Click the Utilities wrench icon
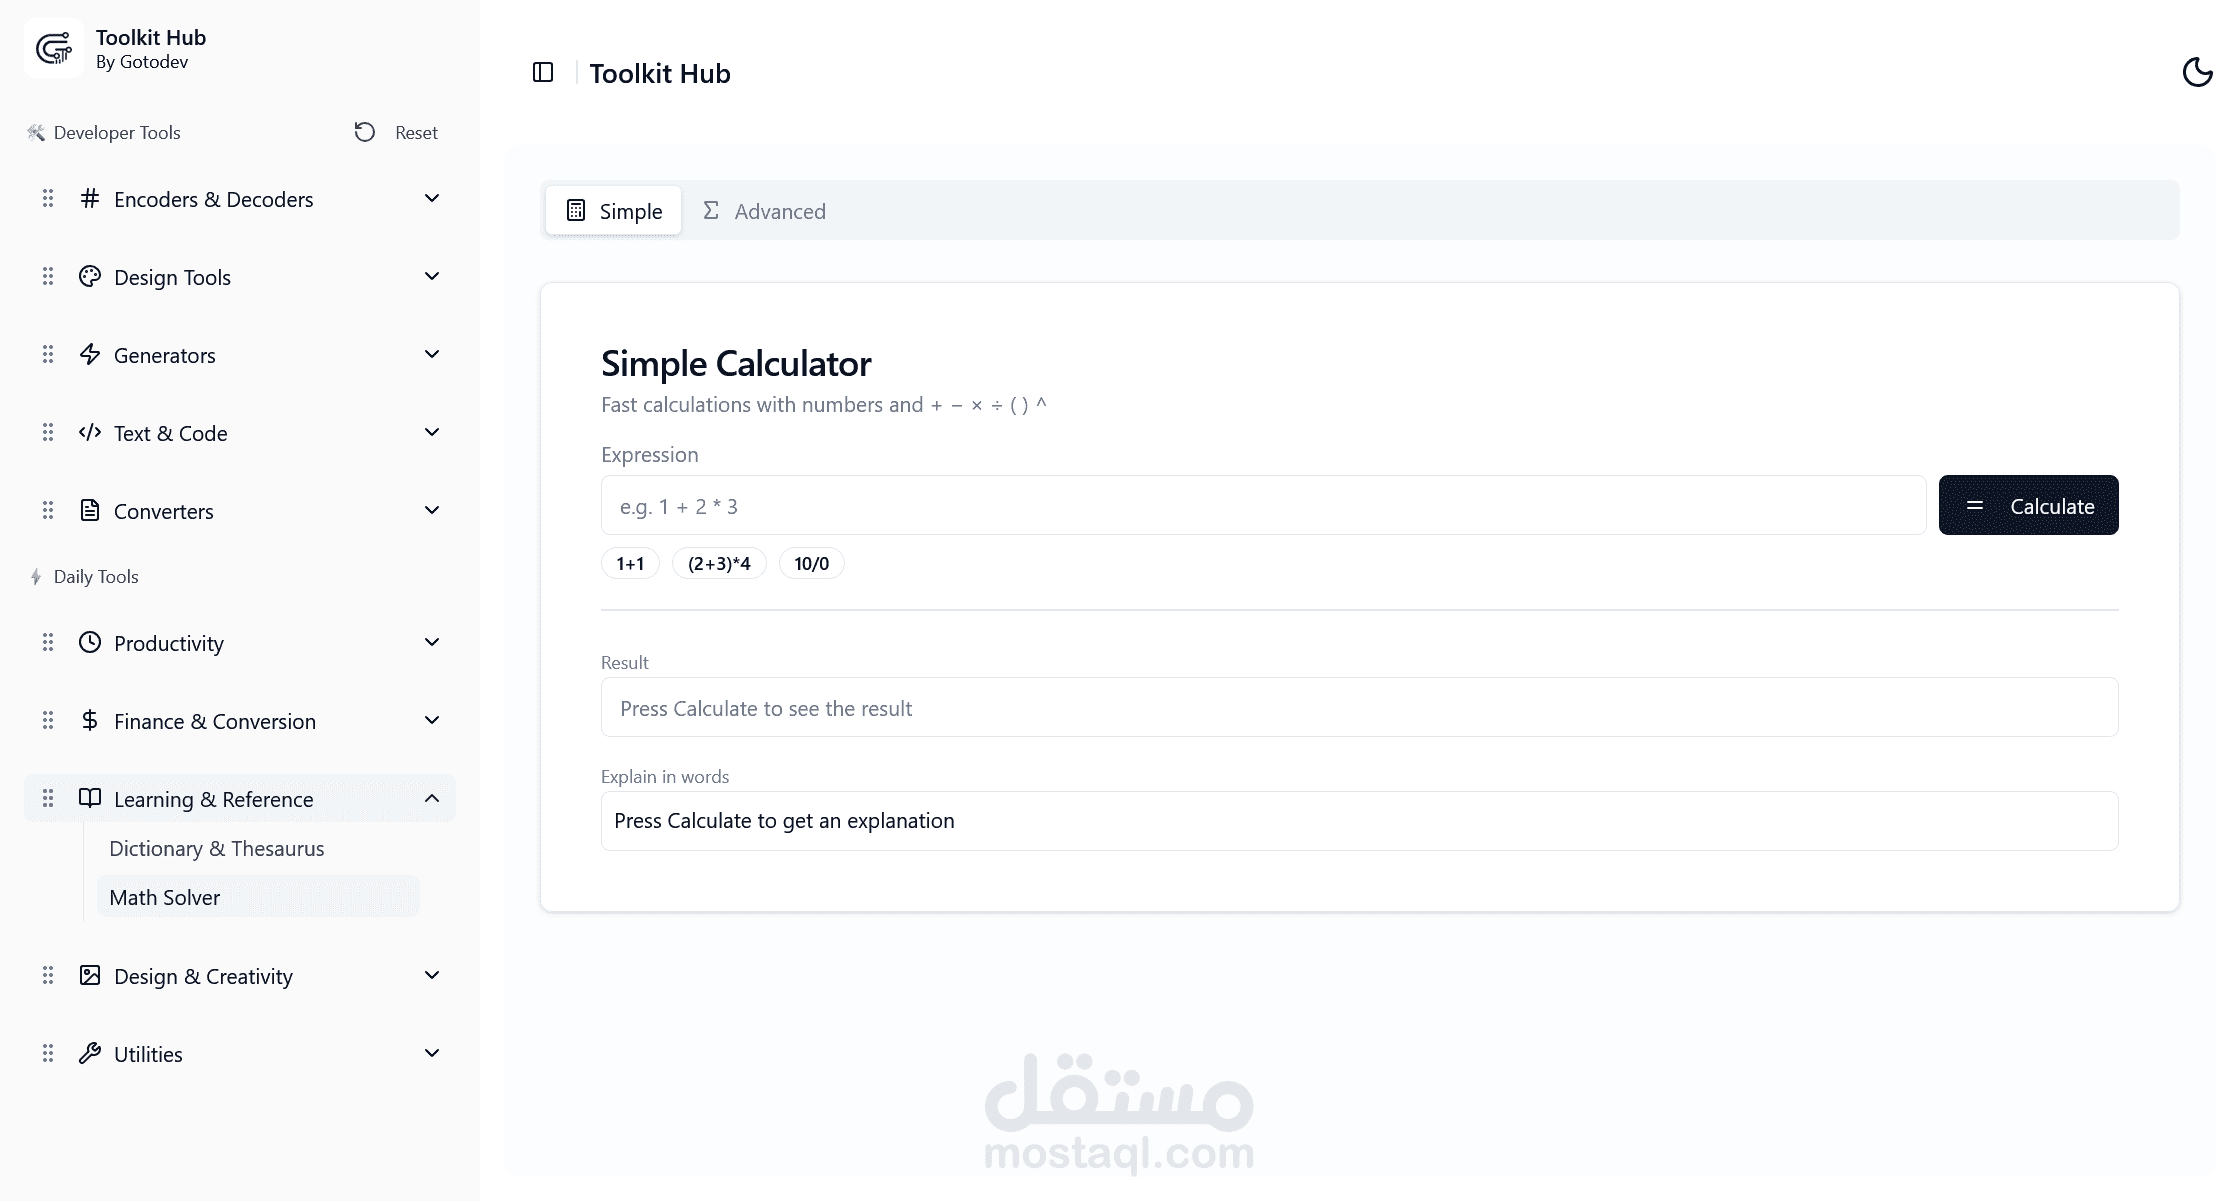Image resolution: width=2239 pixels, height=1201 pixels. (x=90, y=1054)
